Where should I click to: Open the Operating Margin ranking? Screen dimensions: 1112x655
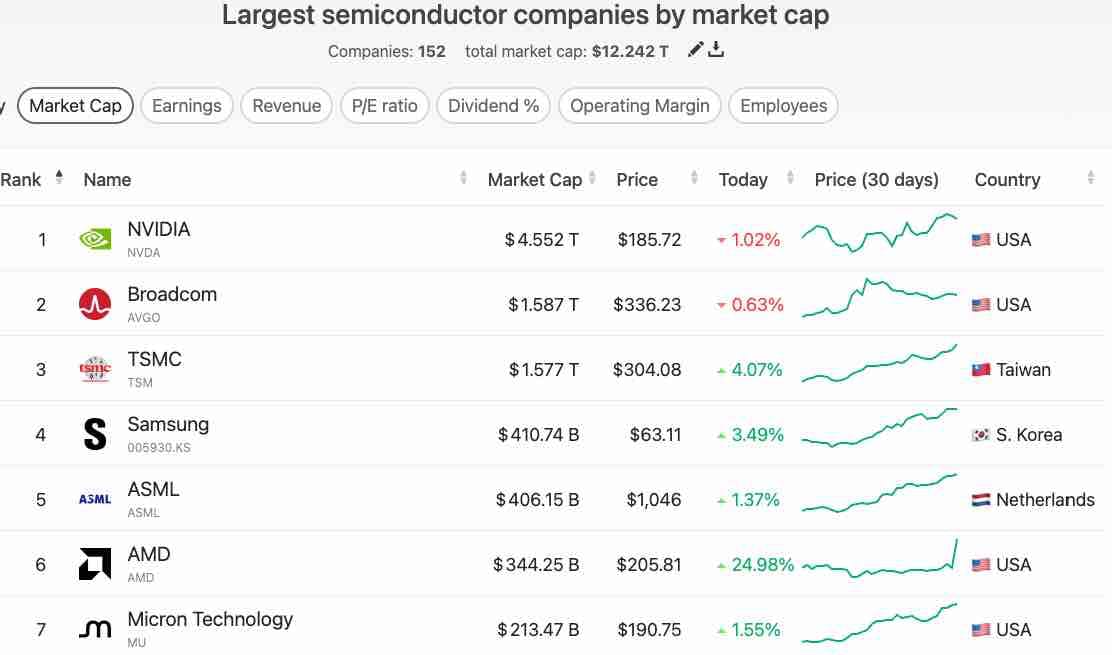pos(639,106)
